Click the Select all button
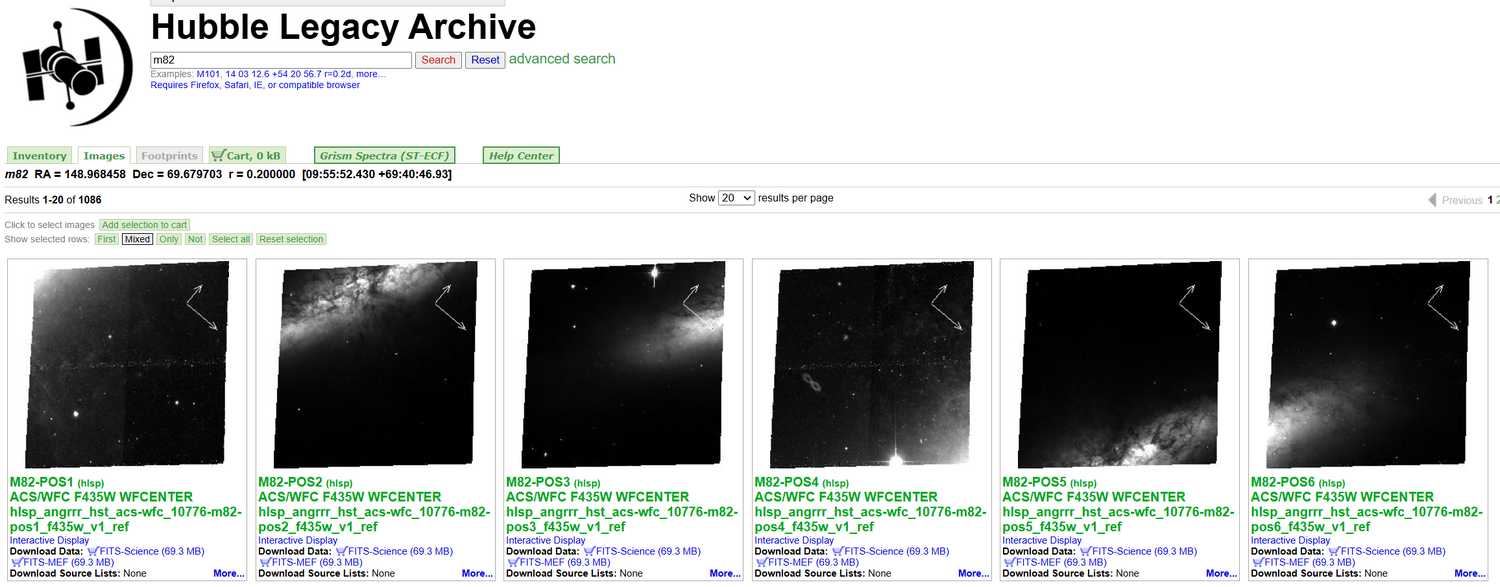This screenshot has width=1500, height=587. click(231, 239)
